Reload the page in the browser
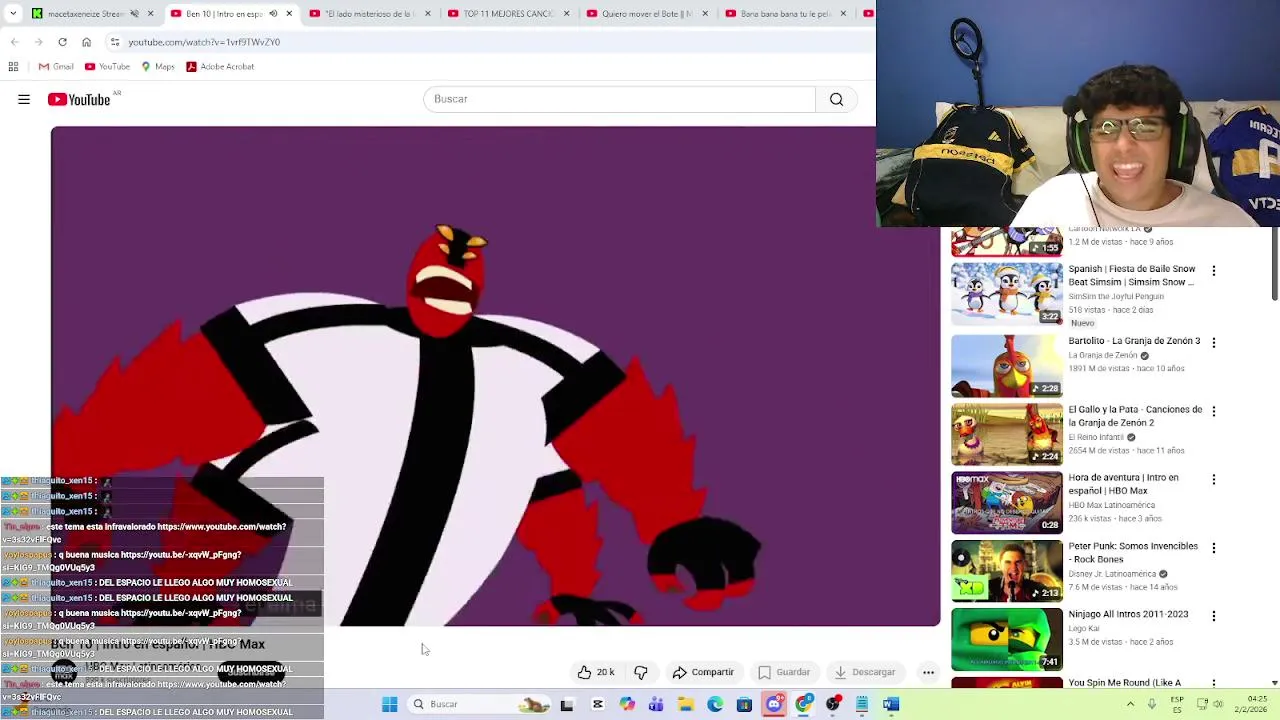 (x=62, y=42)
